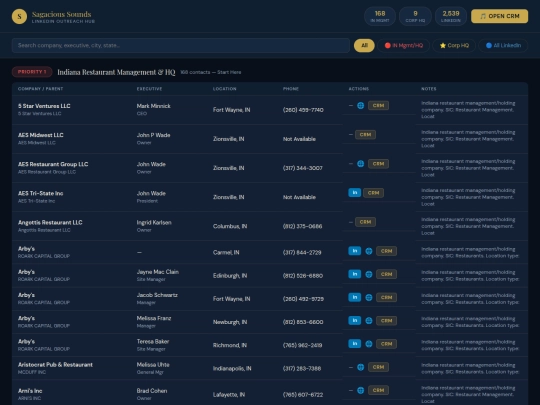Click the Sagacious Sounds logo circle

click(19, 16)
